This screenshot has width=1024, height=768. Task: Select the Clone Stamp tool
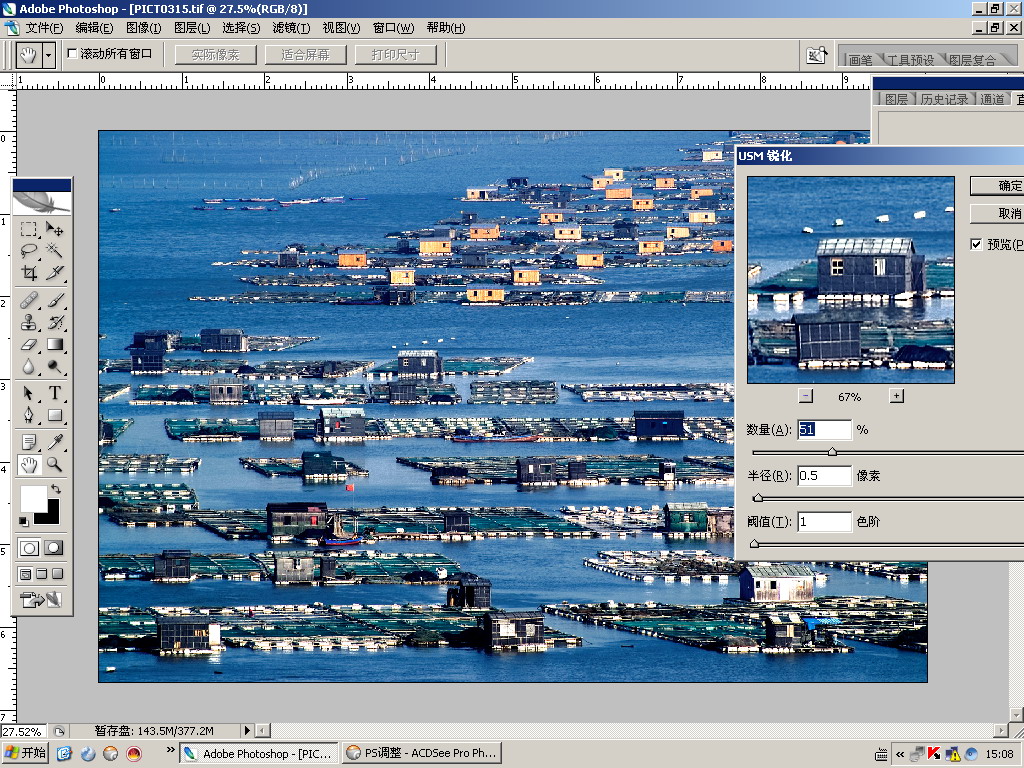point(28,322)
